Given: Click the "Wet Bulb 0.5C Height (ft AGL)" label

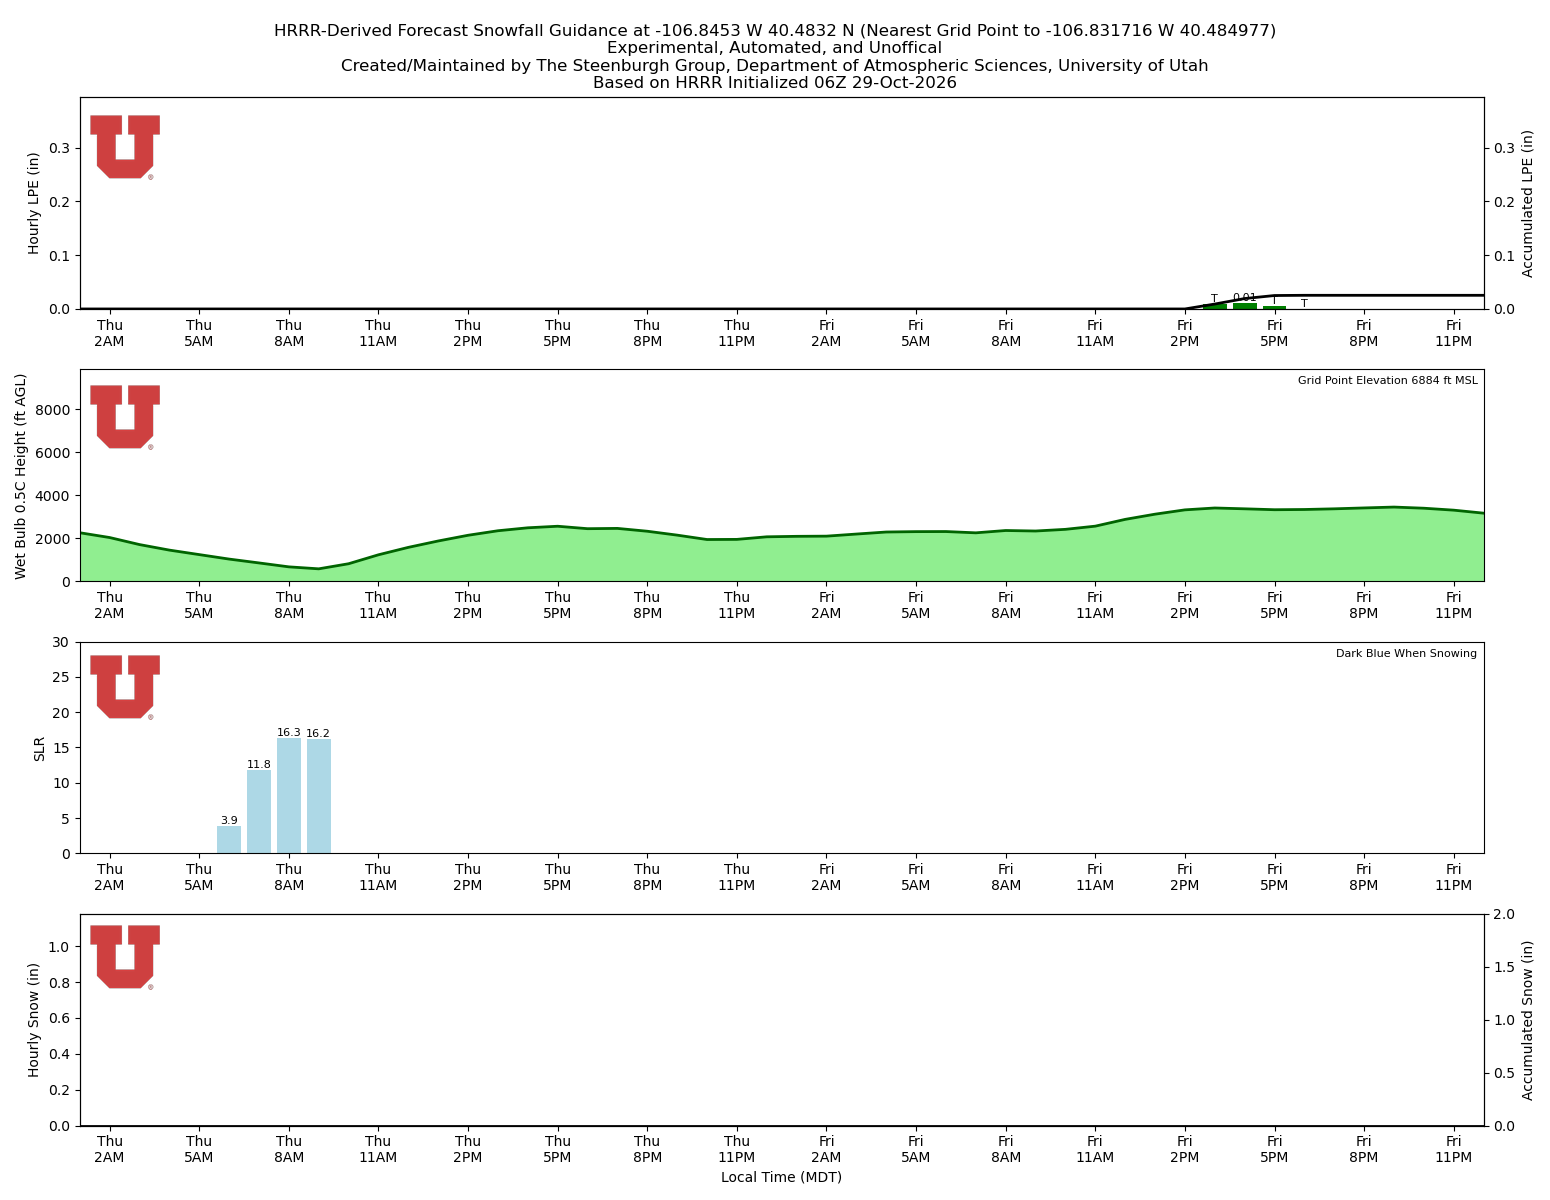Looking at the screenshot, I should [x=21, y=476].
